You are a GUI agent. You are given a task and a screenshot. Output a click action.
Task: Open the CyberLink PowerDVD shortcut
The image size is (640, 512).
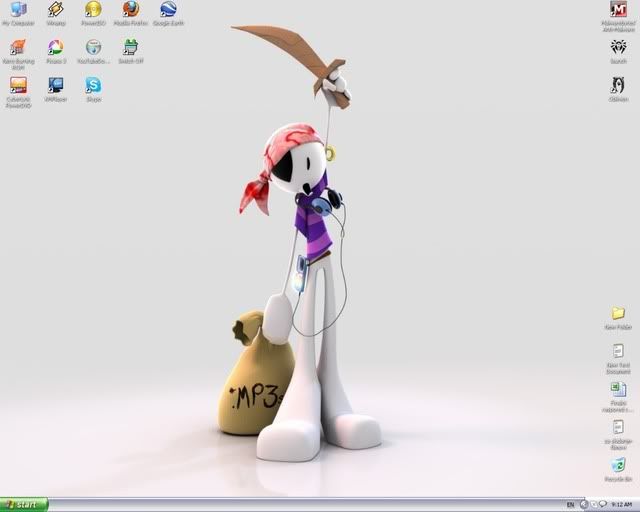(x=18, y=86)
